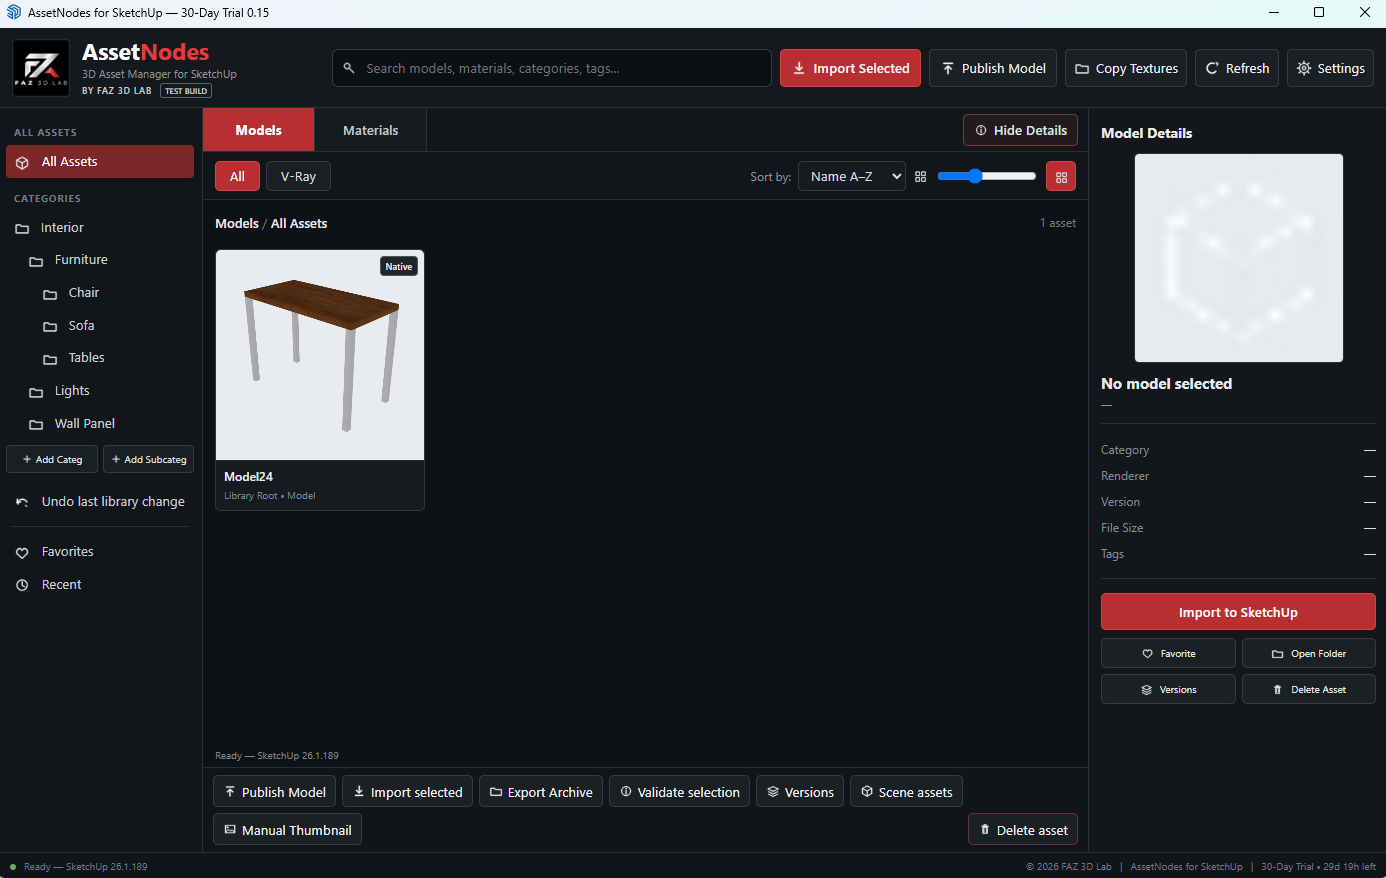Click the Tables folder icon
Image resolution: width=1386 pixels, height=878 pixels.
point(50,359)
